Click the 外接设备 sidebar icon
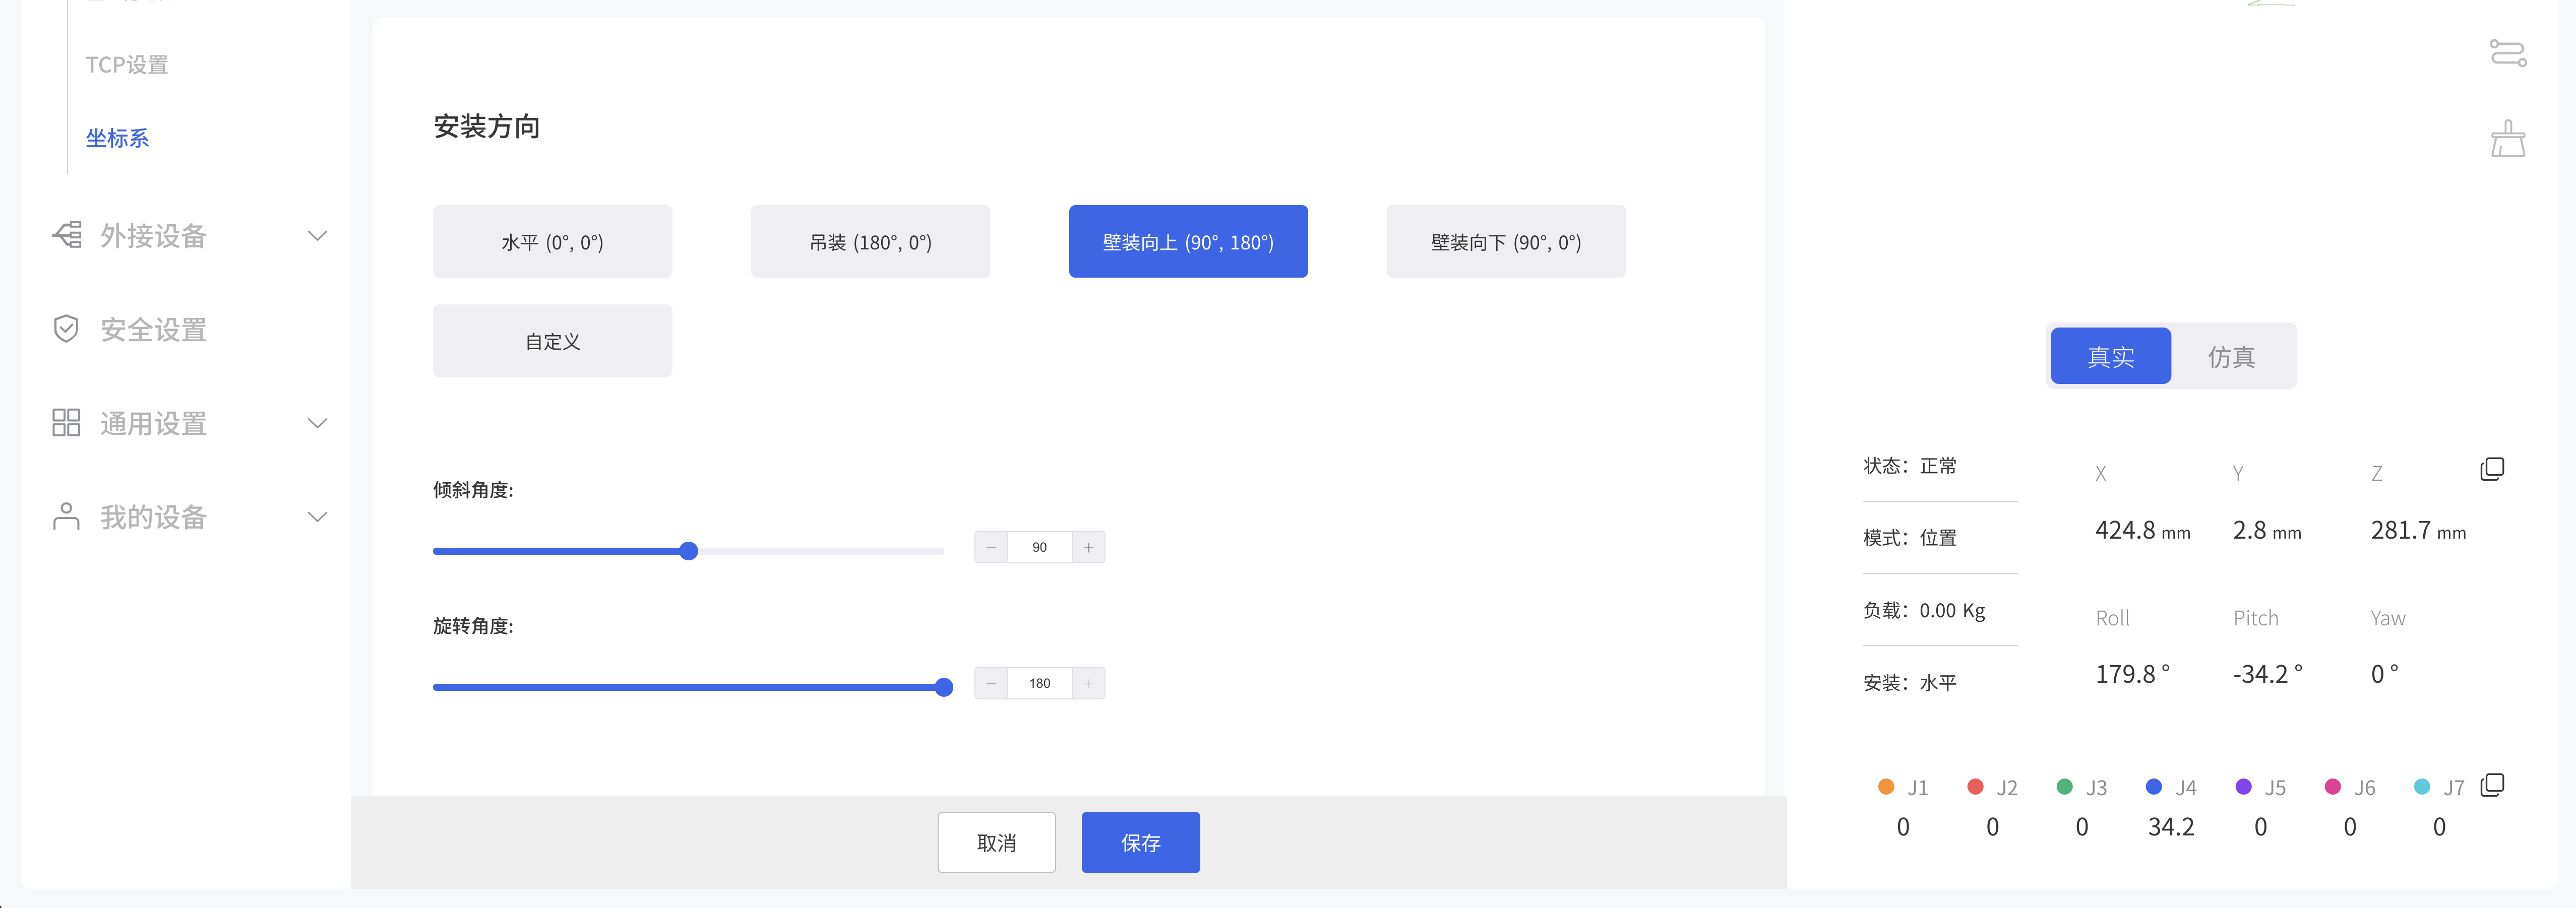2576x908 pixels. pos(67,235)
